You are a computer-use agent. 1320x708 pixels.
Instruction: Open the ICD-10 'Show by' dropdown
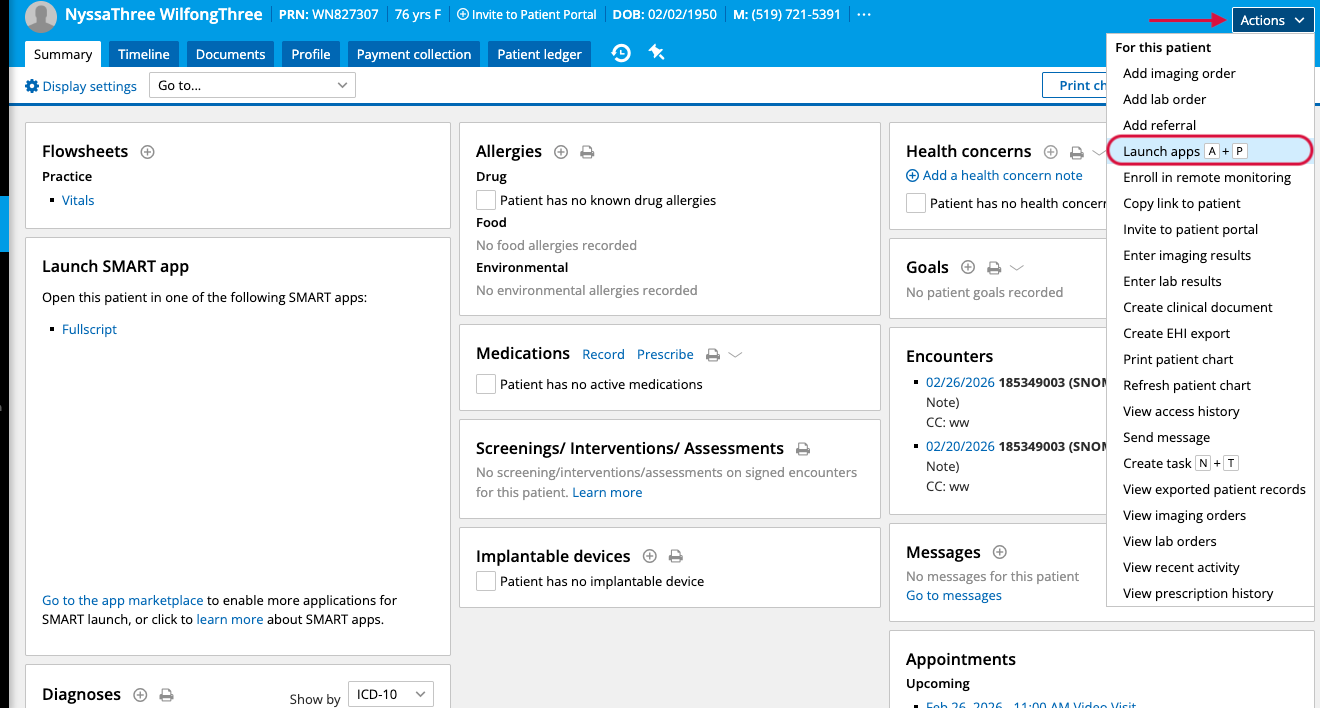click(x=390, y=694)
